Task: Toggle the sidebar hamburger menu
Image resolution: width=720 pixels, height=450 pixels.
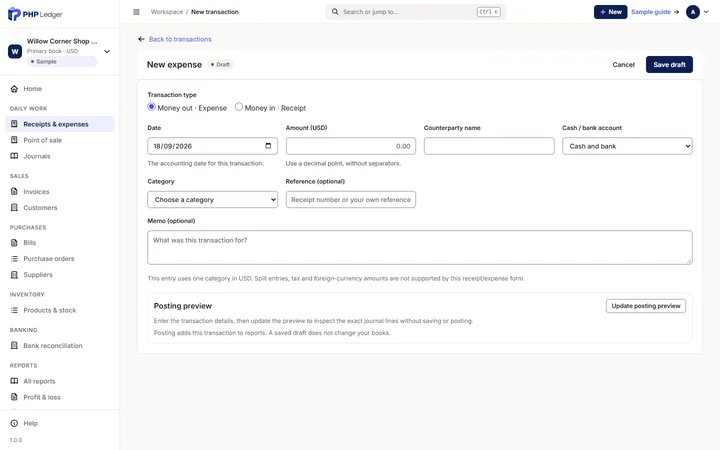Action: click(136, 12)
